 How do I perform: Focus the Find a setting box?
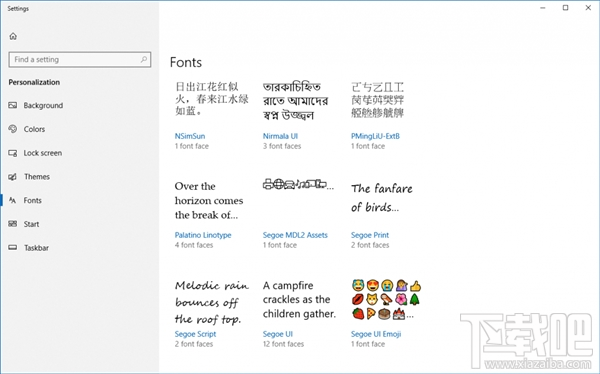pyautogui.click(x=80, y=59)
